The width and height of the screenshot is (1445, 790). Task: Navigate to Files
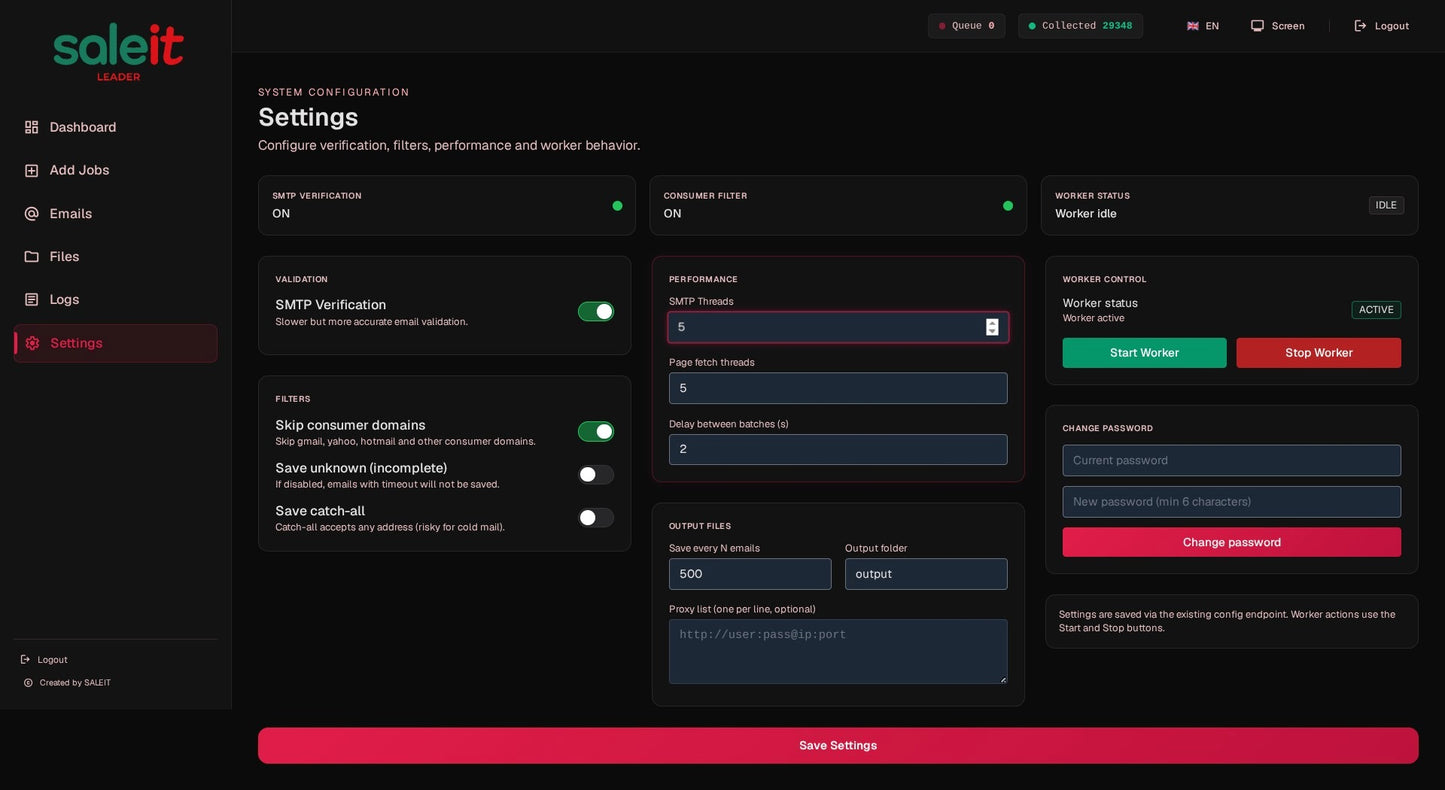coord(115,257)
